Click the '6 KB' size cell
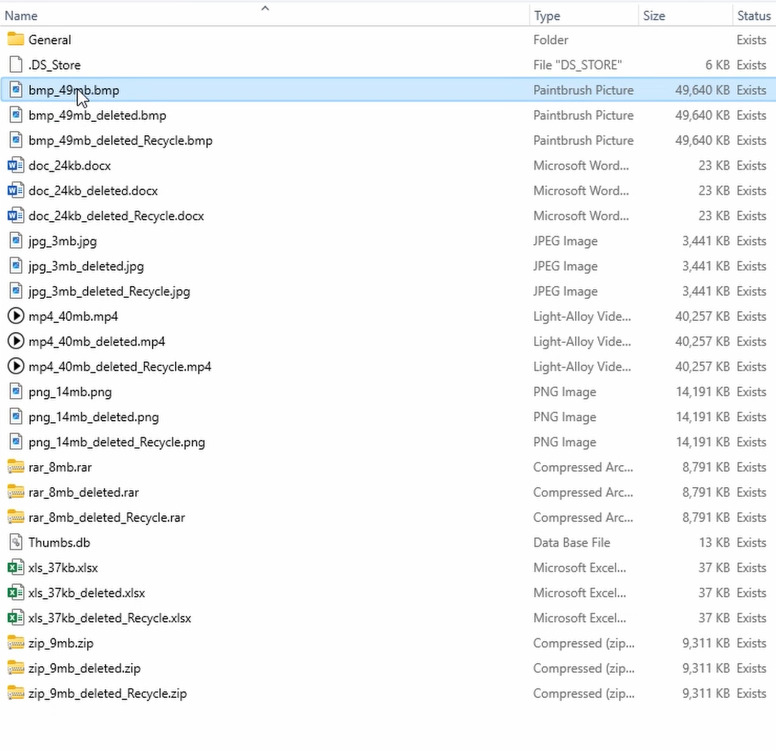The image size is (776, 751). [718, 65]
